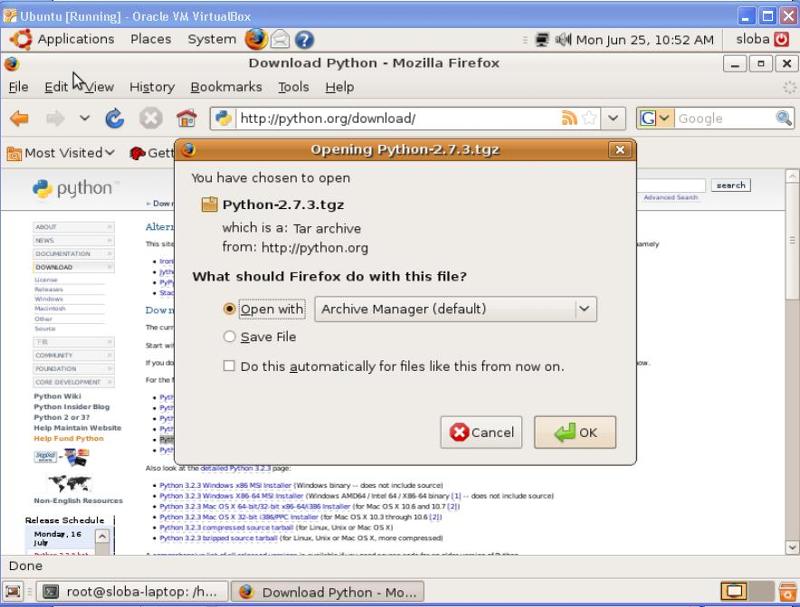
Task: Open Python 3.2.3 bzipped source tarball link
Action: [218, 538]
